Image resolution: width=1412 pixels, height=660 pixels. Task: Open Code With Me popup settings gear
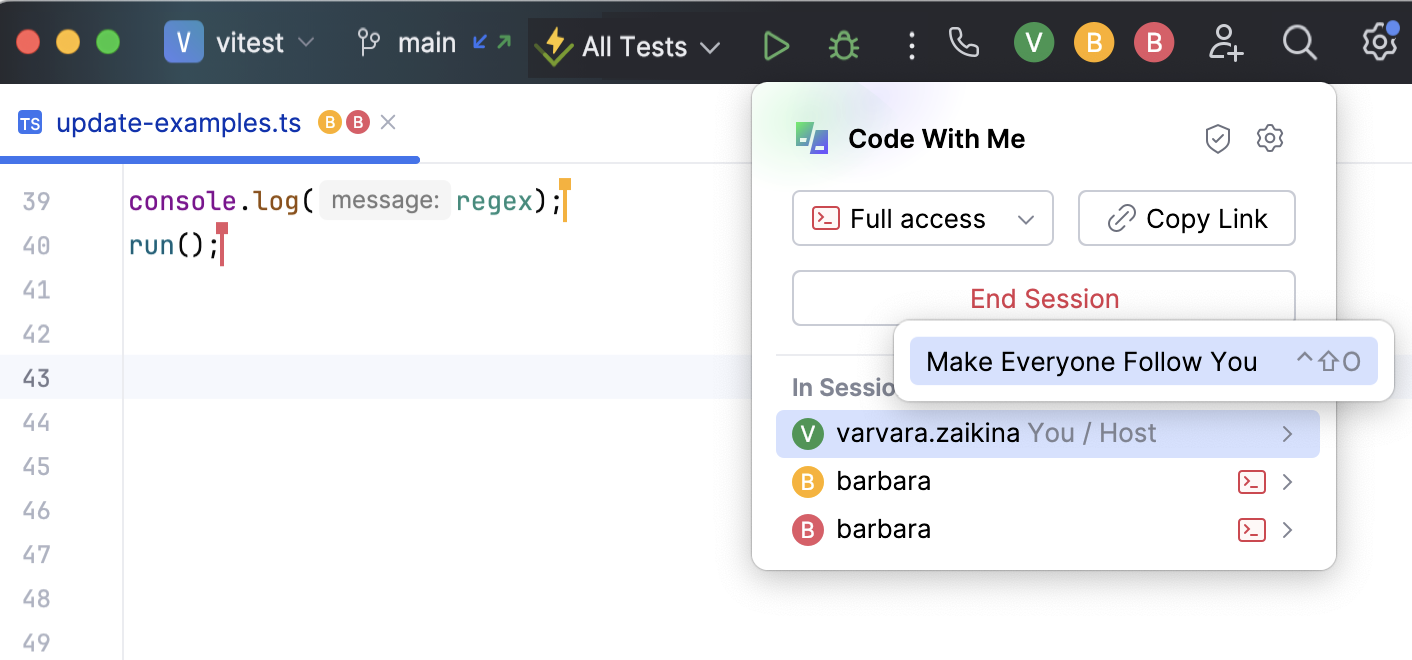(x=1269, y=139)
